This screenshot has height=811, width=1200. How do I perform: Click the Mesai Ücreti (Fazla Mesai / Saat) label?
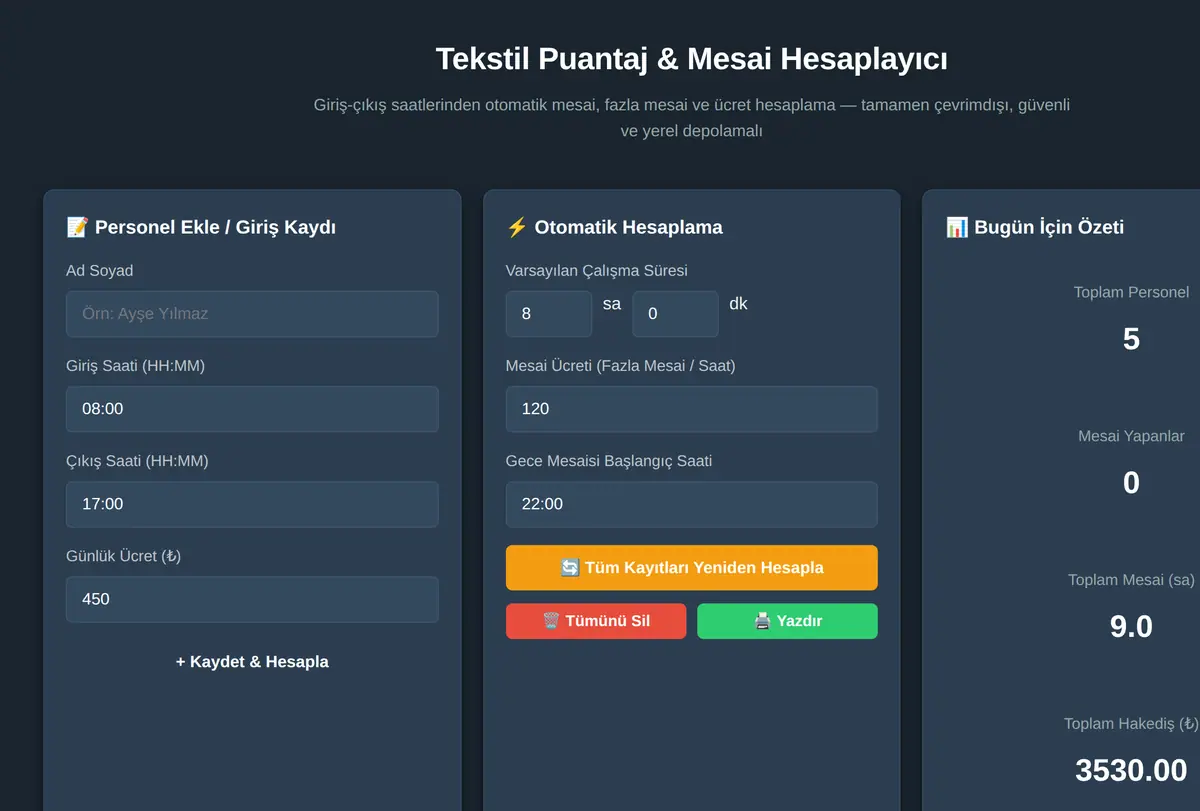pyautogui.click(x=621, y=366)
